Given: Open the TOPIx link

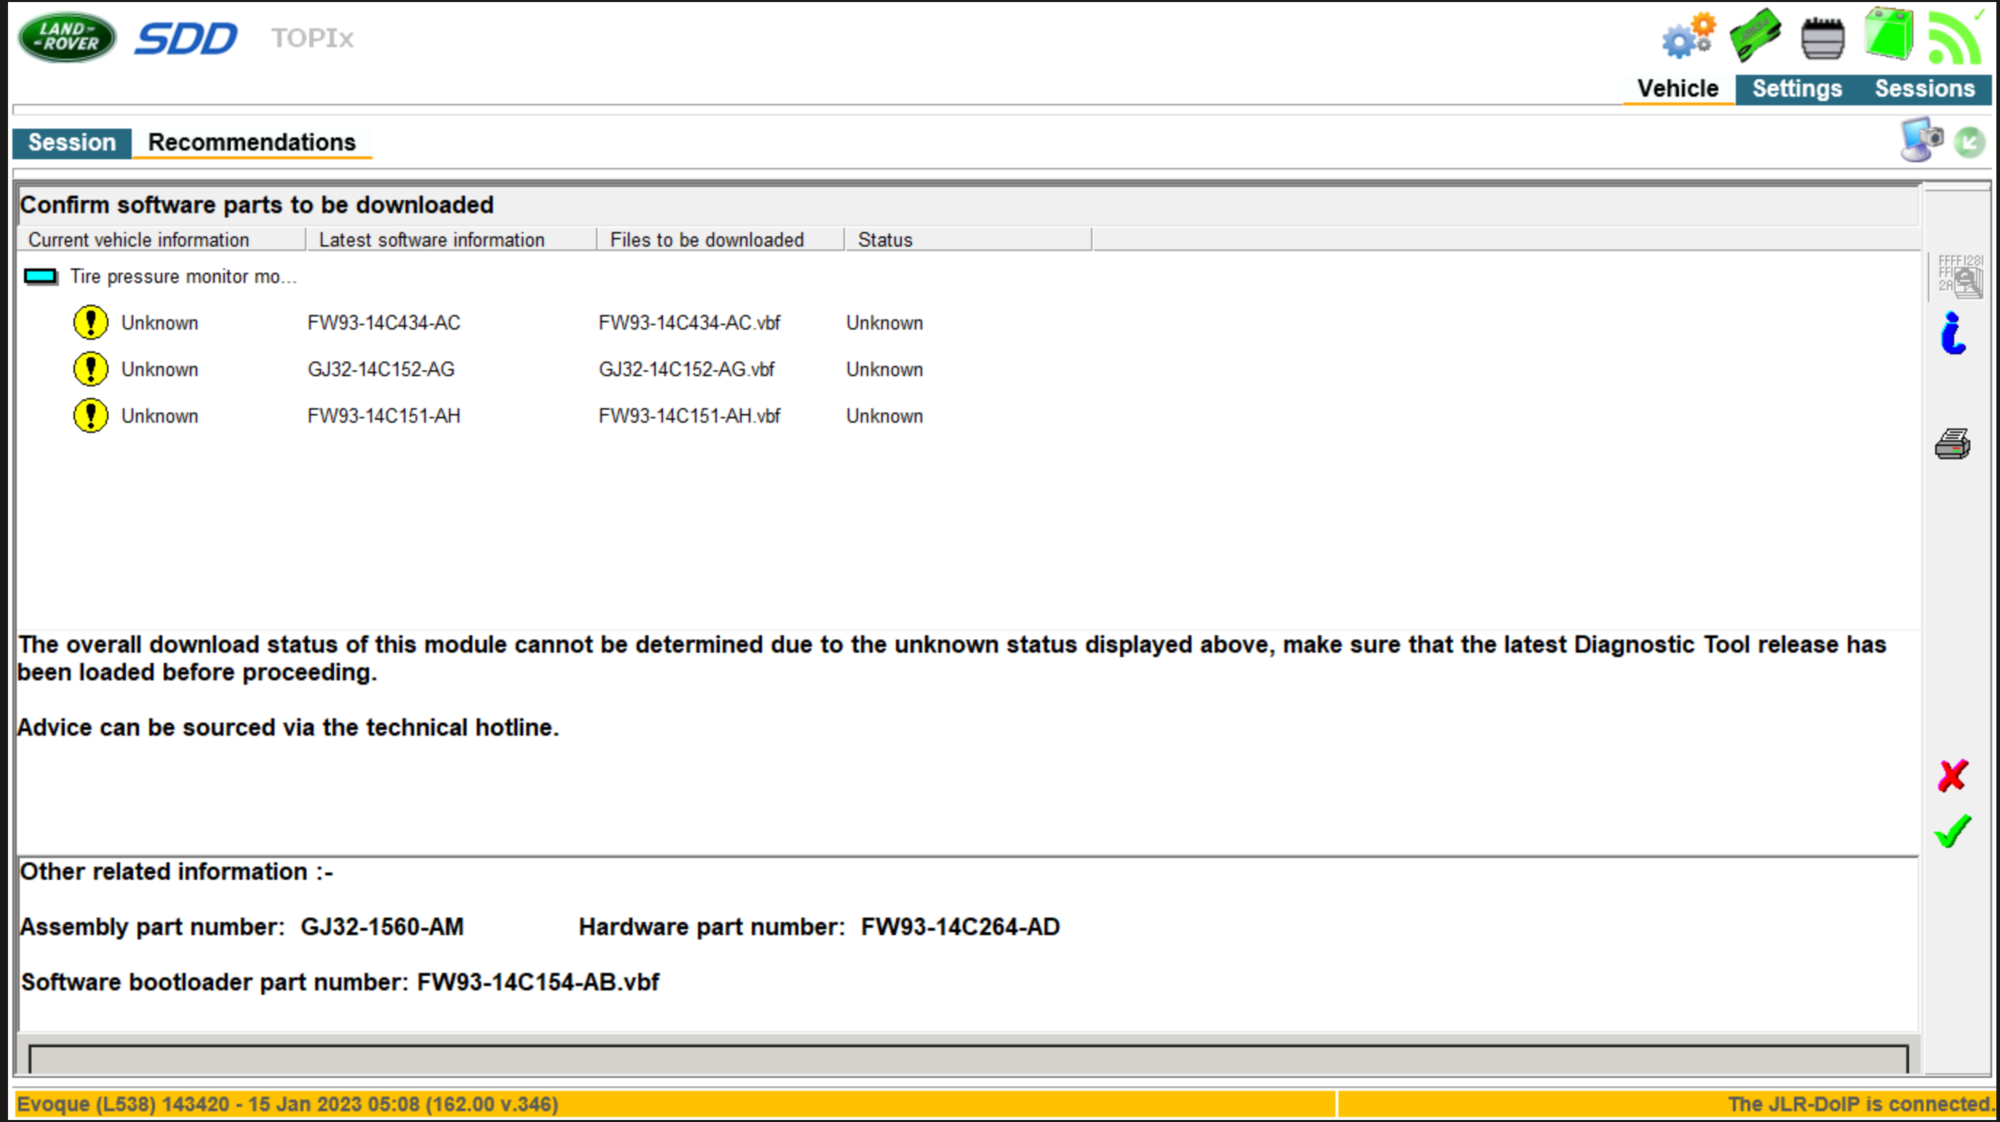Looking at the screenshot, I should [312, 38].
